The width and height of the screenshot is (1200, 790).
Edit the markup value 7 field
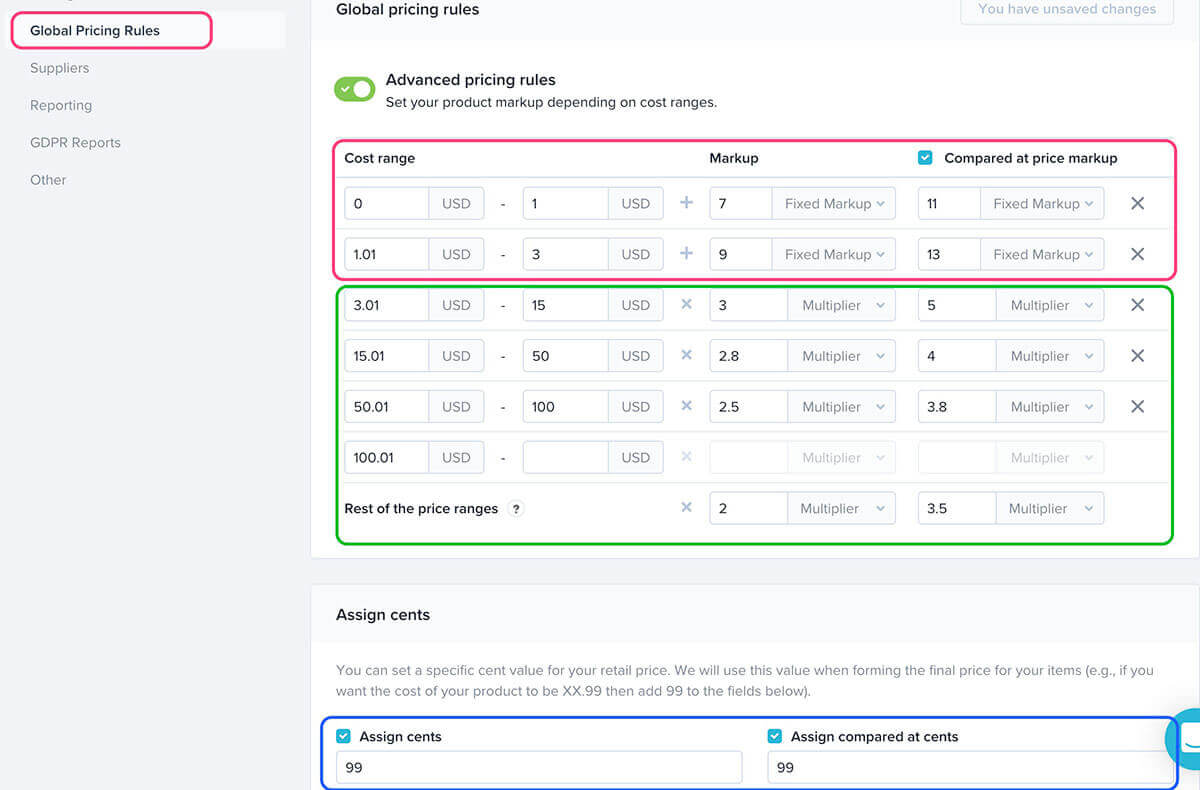click(x=741, y=203)
